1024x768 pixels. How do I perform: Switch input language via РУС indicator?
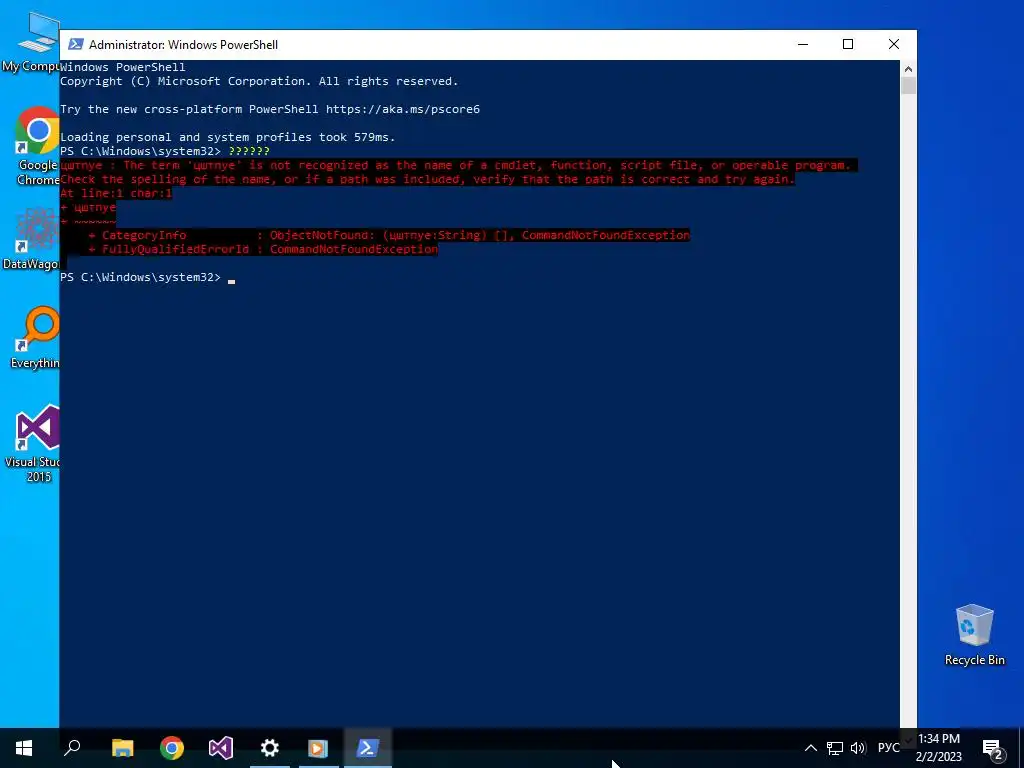coord(888,748)
